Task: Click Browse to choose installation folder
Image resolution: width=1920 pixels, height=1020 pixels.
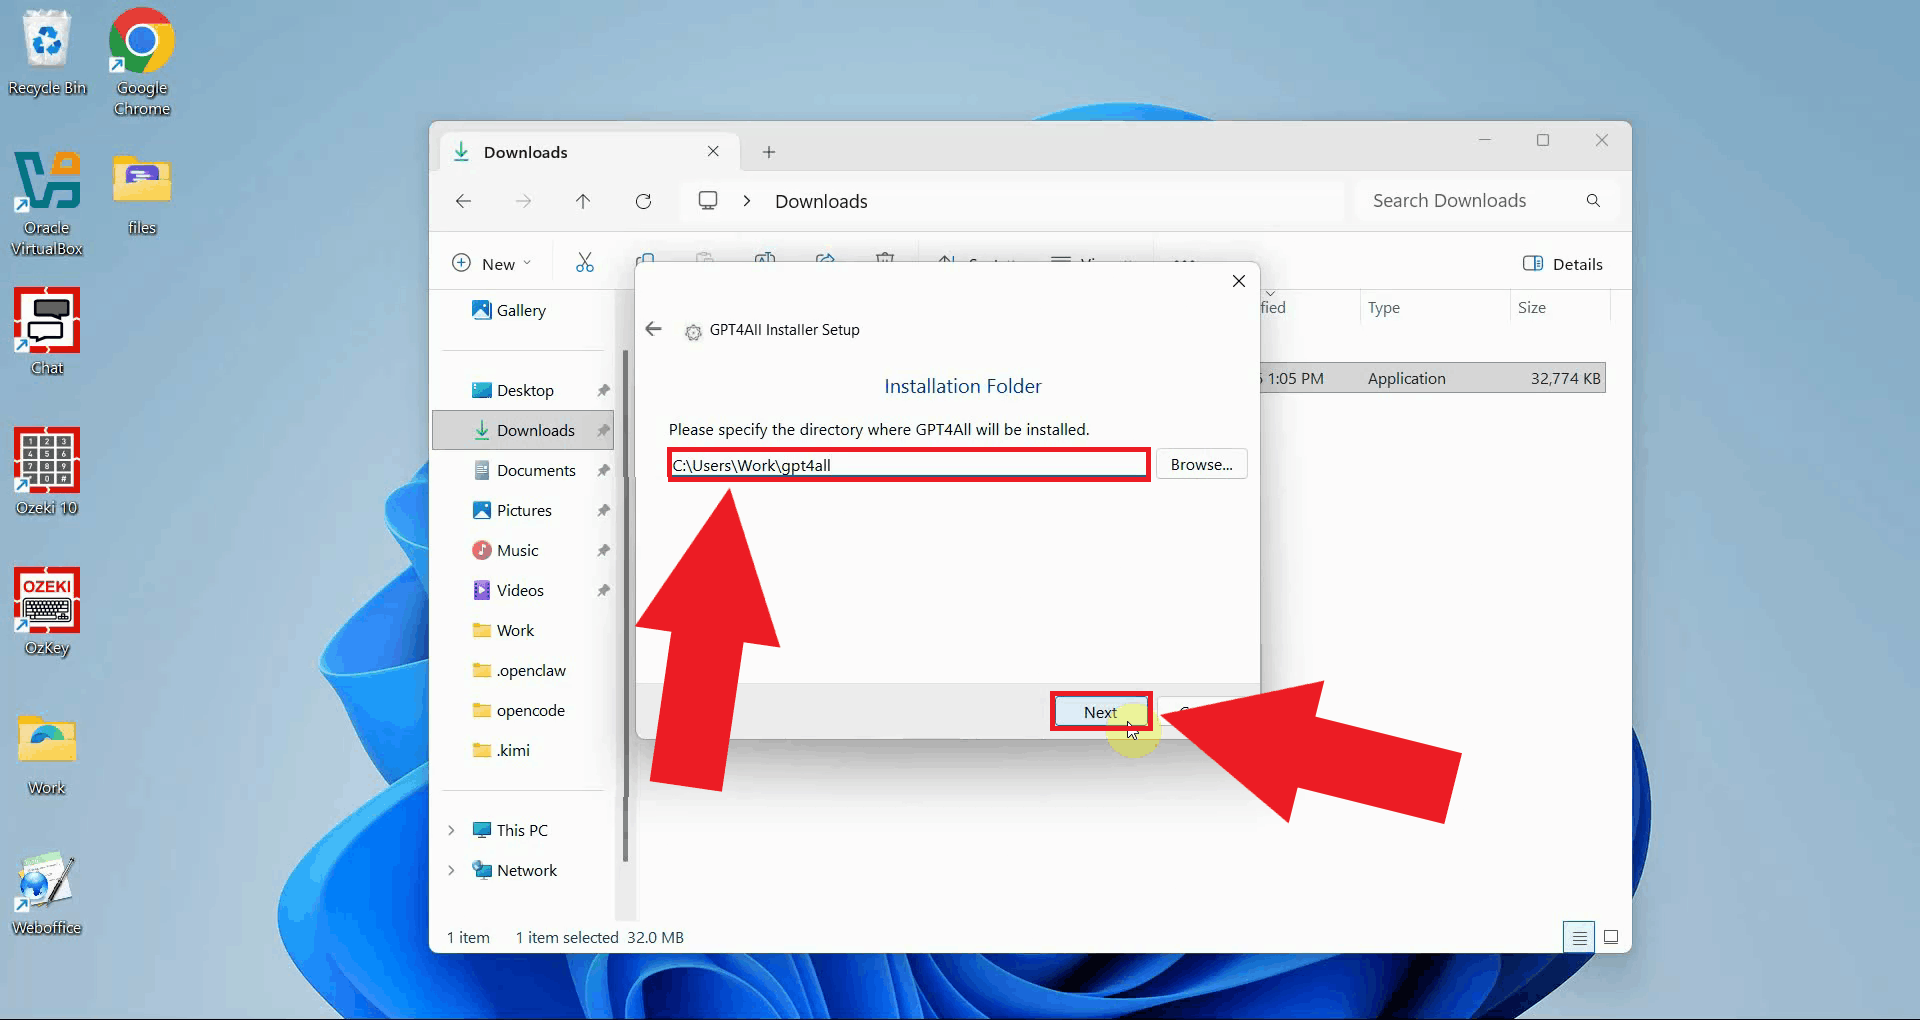Action: (1201, 463)
